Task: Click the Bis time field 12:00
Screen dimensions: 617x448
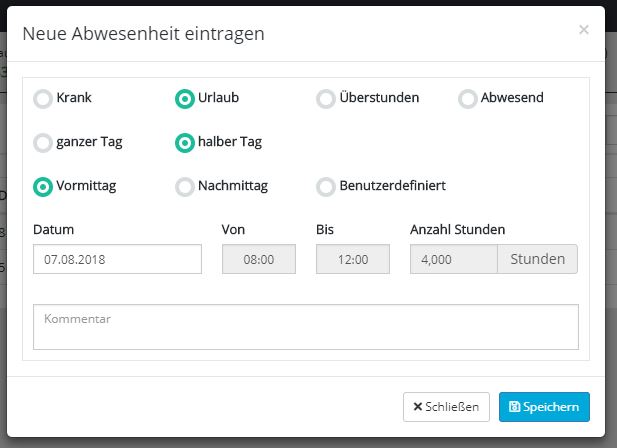Action: [x=353, y=259]
